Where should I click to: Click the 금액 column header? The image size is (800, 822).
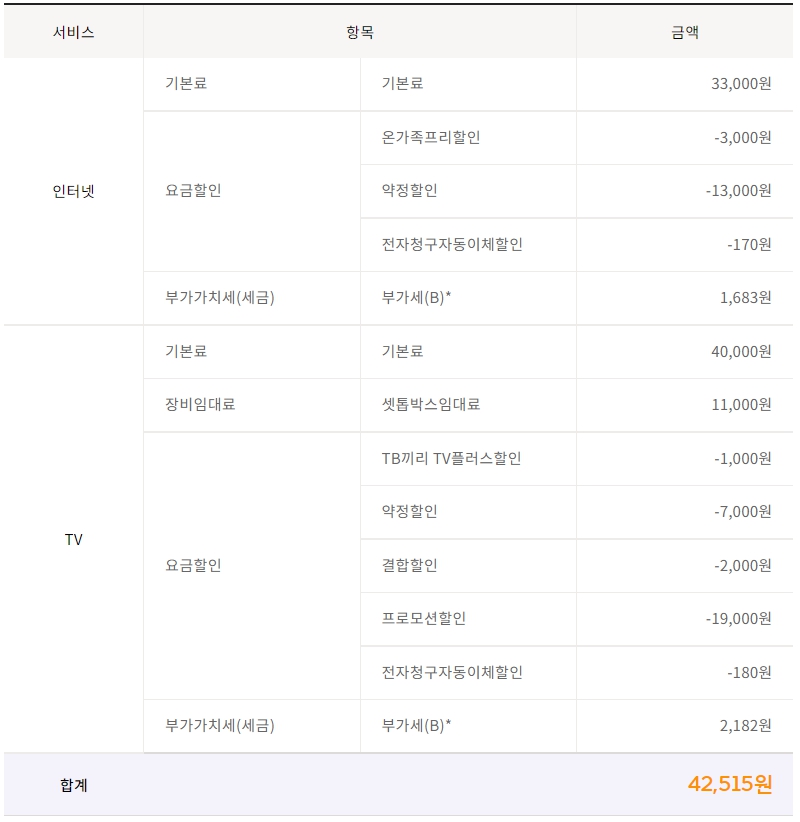pyautogui.click(x=685, y=32)
